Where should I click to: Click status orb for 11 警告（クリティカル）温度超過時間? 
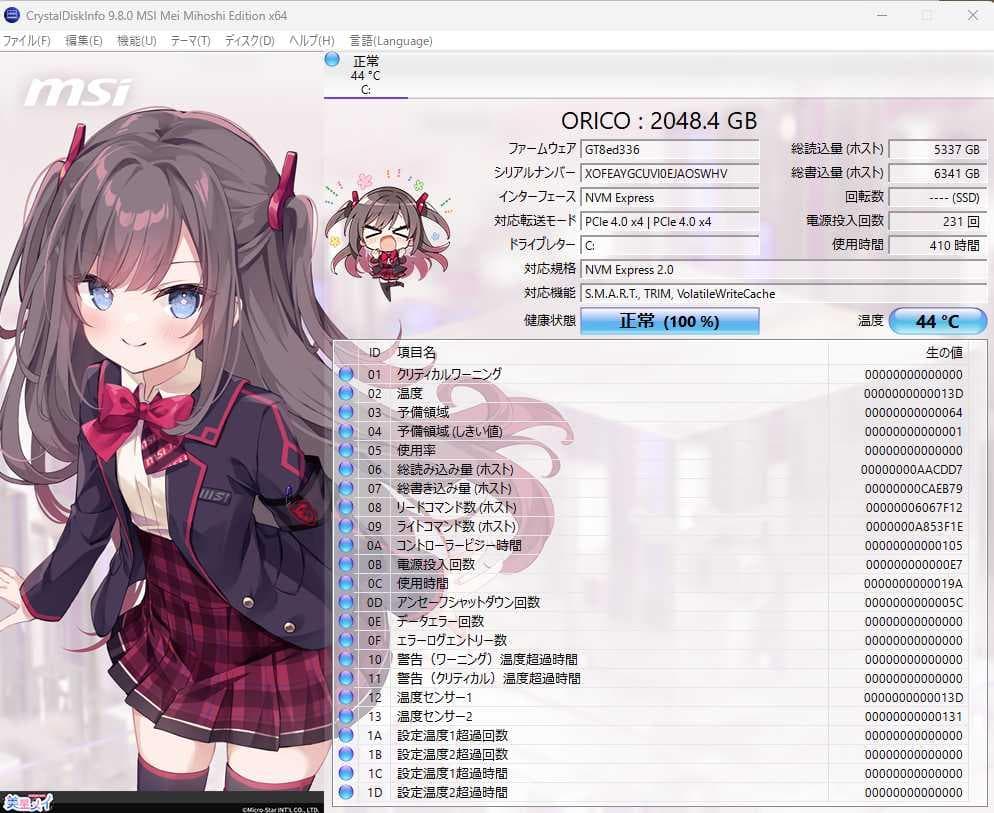pos(346,679)
